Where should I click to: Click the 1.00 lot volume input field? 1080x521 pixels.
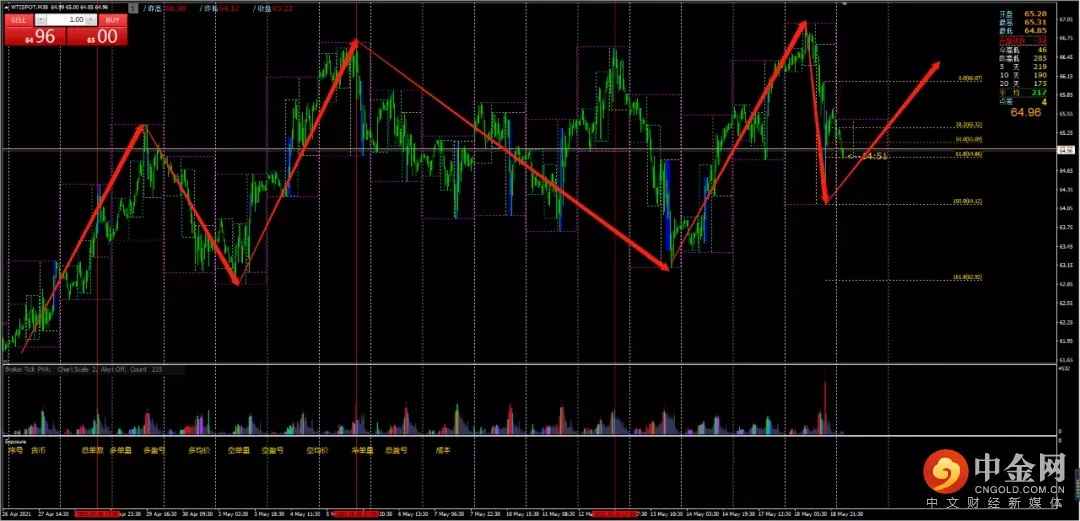click(x=65, y=20)
